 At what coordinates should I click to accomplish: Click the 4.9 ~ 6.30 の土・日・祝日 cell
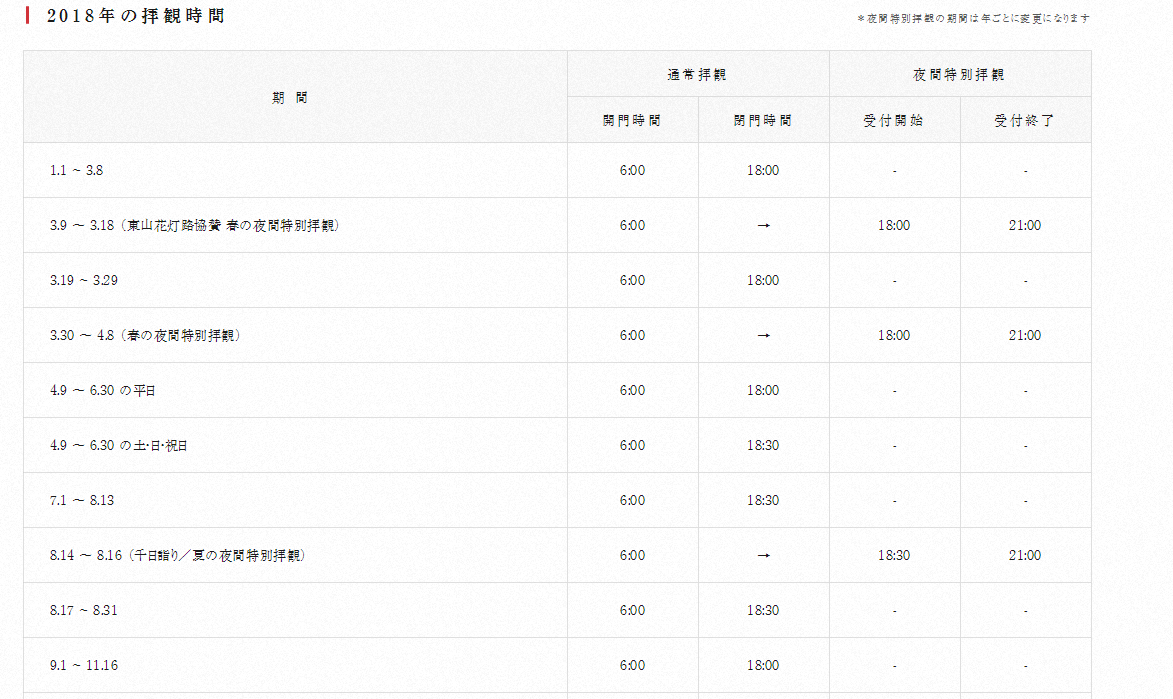click(x=121, y=445)
